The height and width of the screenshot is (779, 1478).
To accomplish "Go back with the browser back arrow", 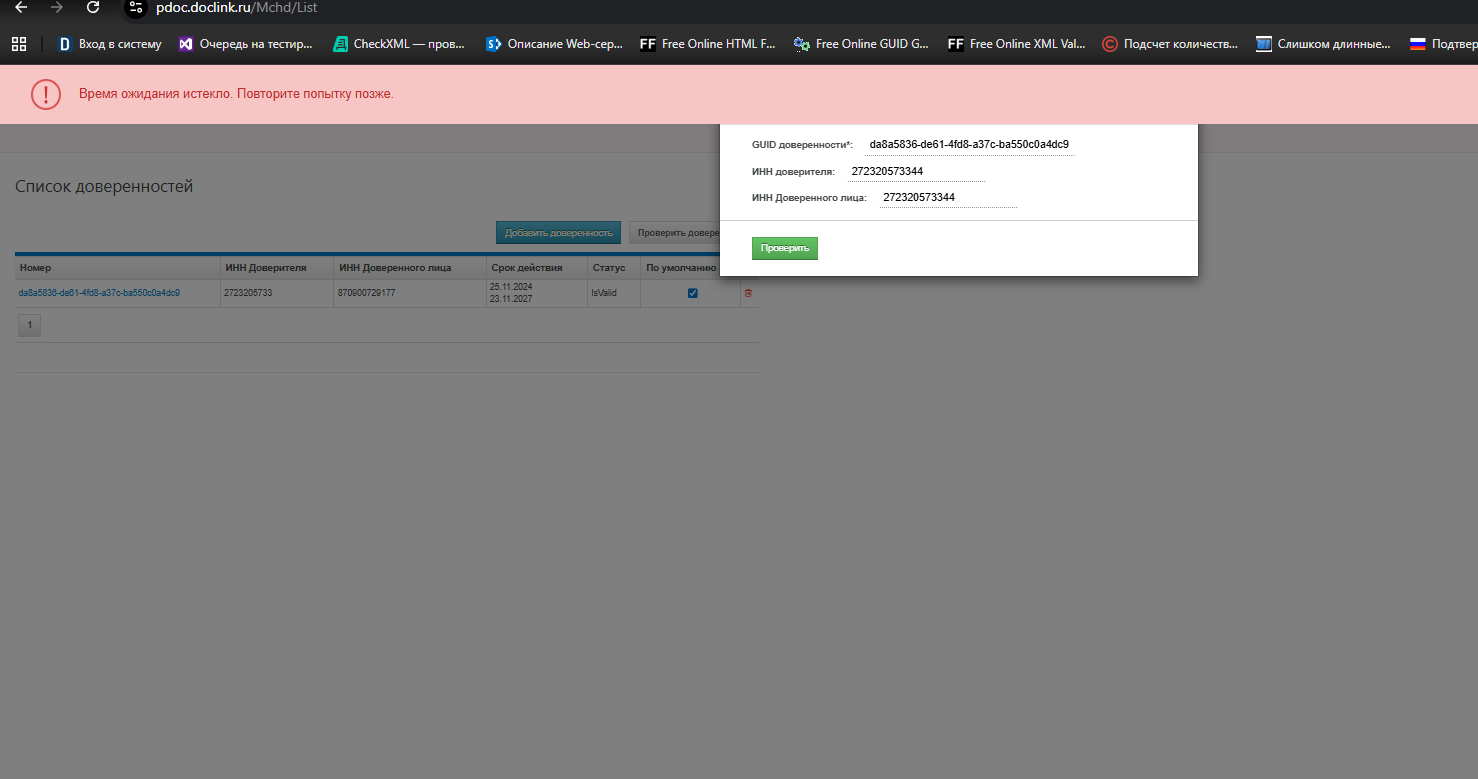I will click(x=20, y=7).
